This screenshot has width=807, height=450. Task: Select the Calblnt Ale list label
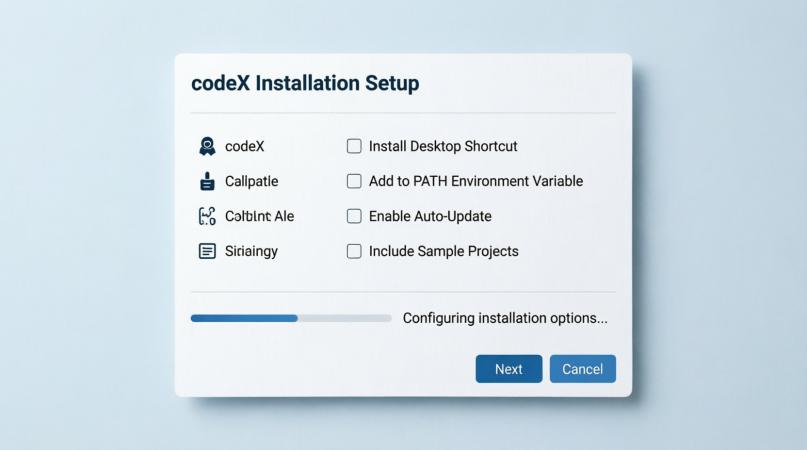point(259,216)
